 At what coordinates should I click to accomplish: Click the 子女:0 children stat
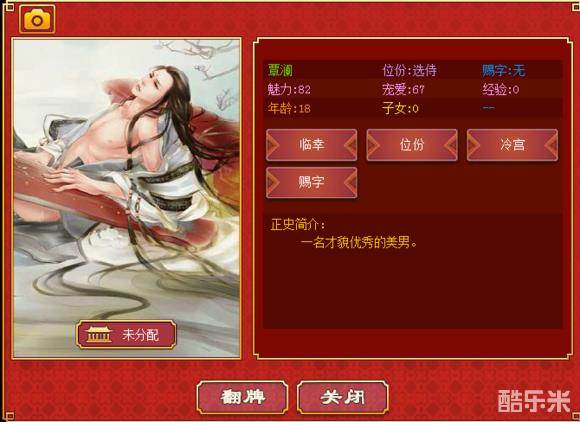click(400, 109)
